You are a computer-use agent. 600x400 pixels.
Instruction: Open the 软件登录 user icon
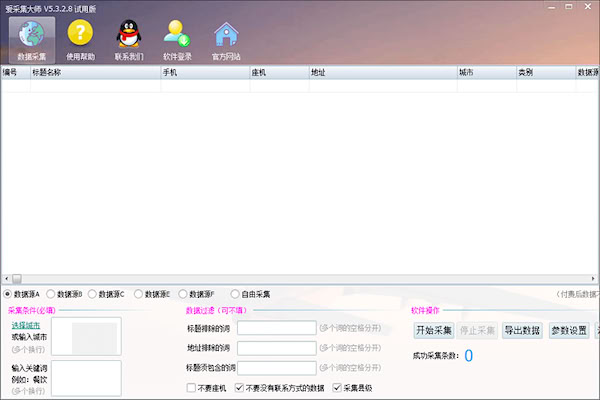[x=177, y=40]
